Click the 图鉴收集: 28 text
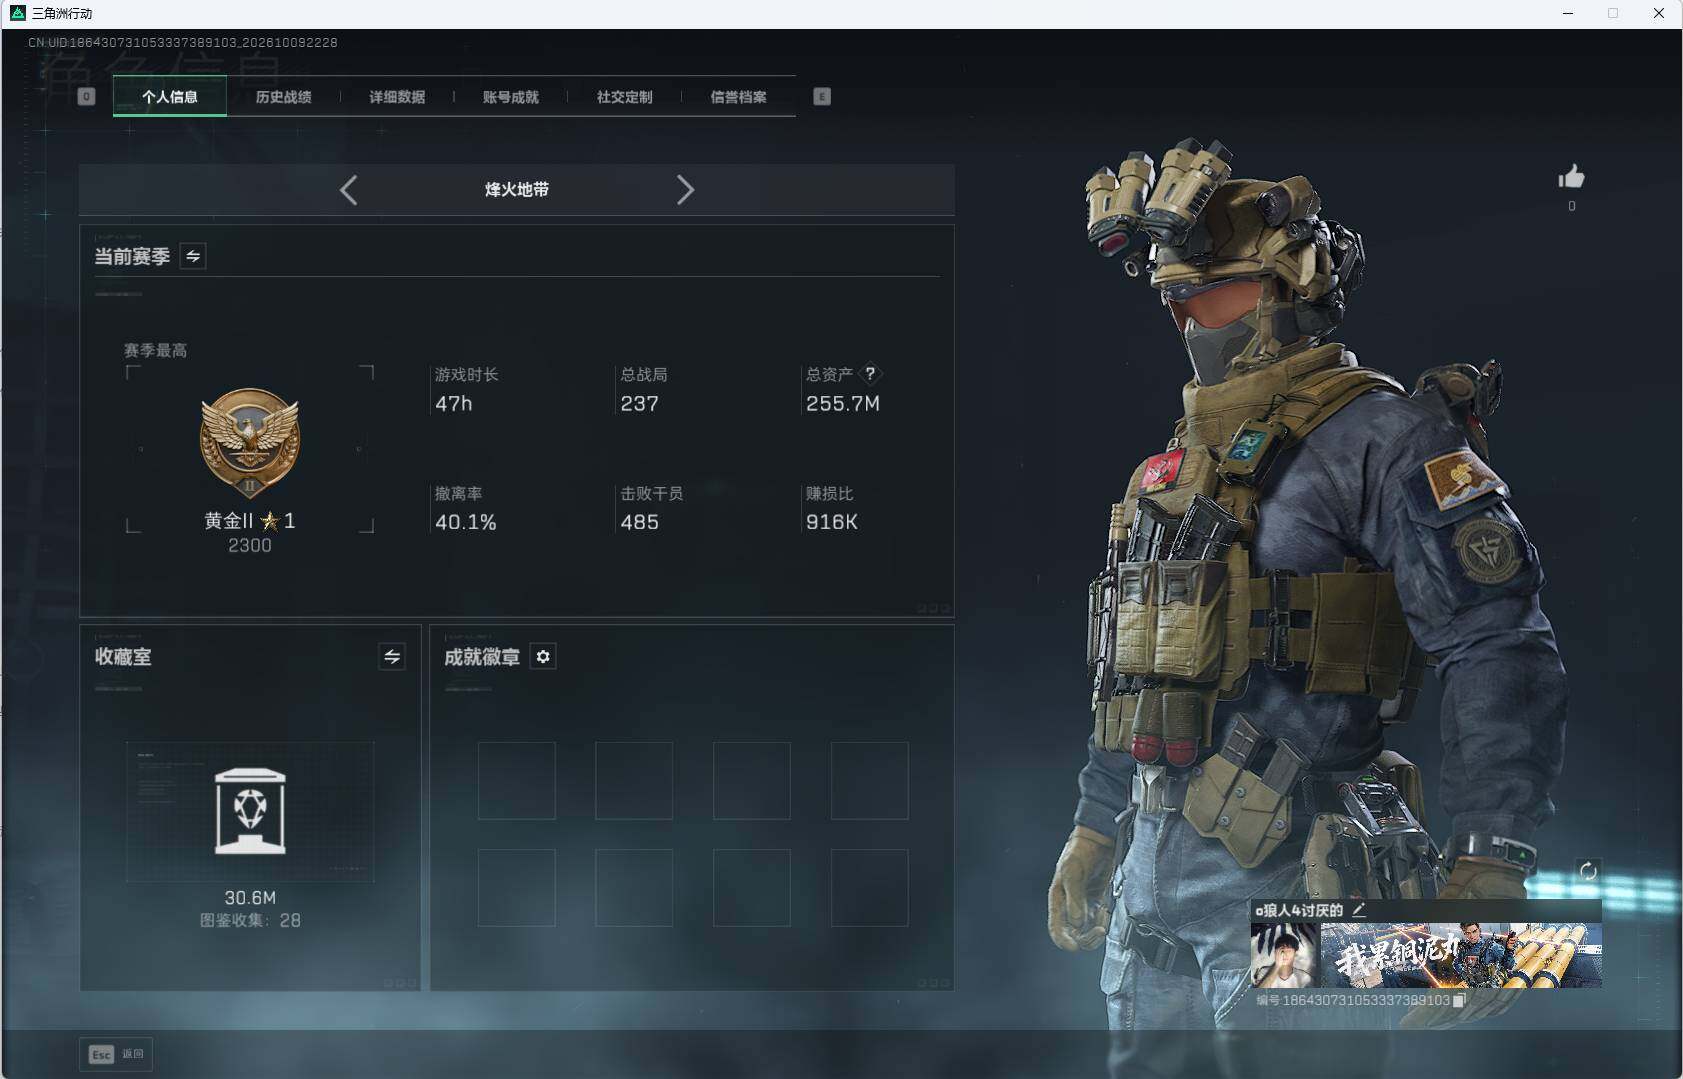The image size is (1683, 1079). tap(250, 920)
